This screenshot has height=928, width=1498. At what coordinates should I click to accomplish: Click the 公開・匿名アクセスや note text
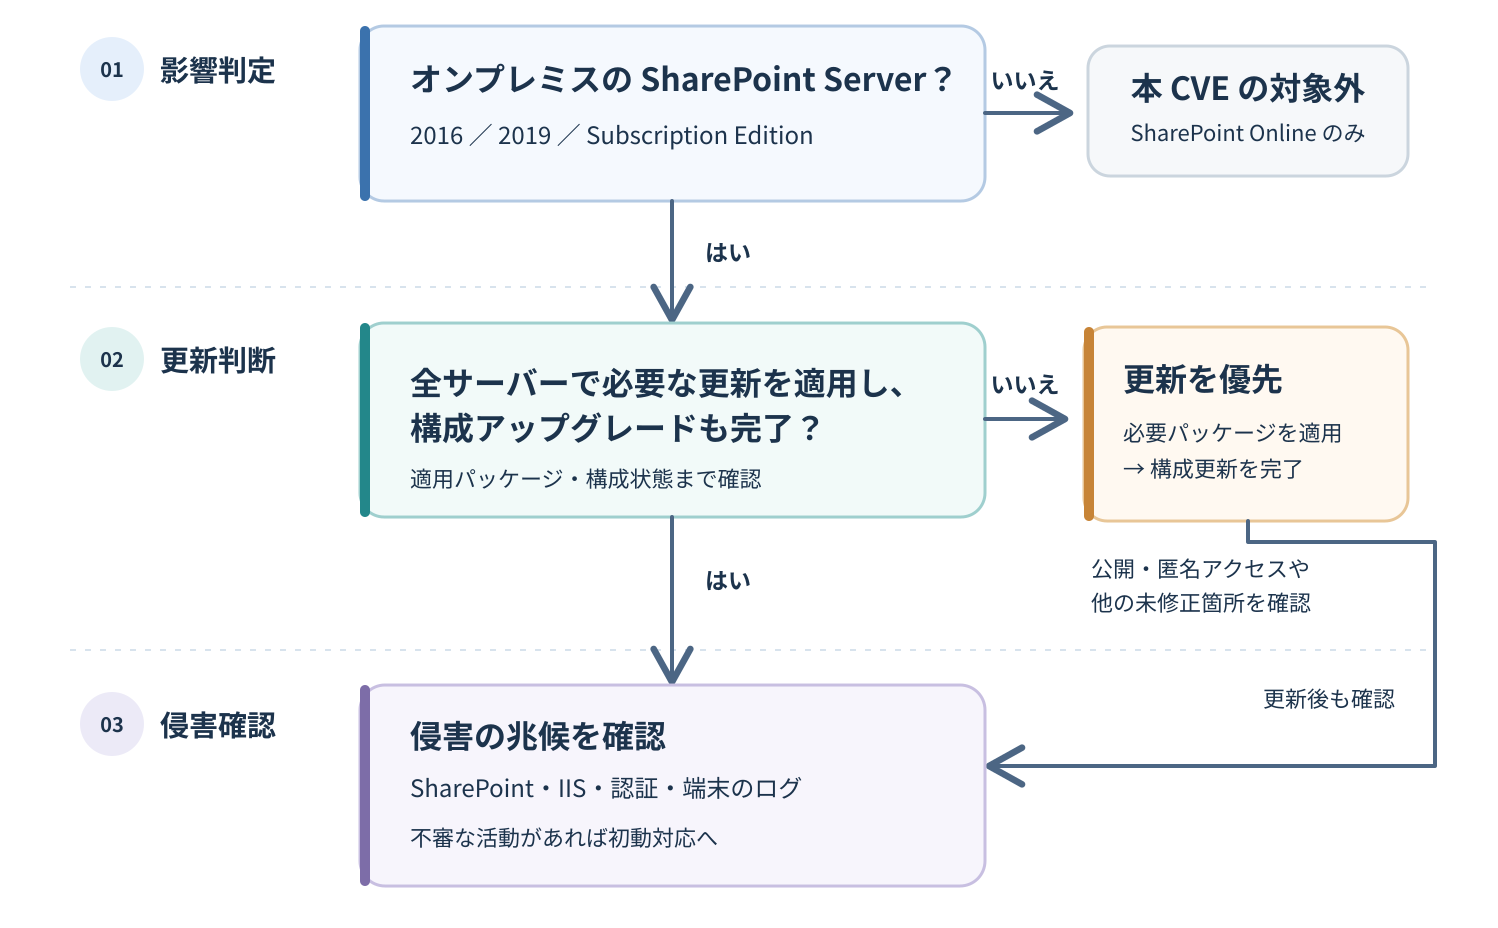tap(1200, 569)
